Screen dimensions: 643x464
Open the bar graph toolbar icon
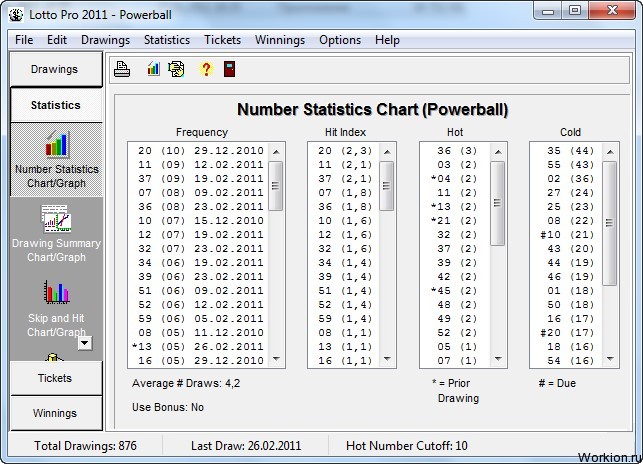(x=153, y=69)
